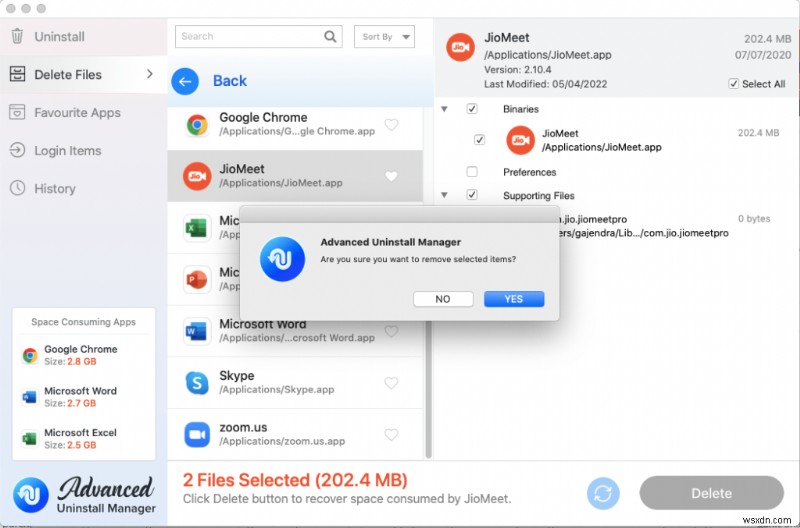Uncheck the Binaries group checkbox
Image resolution: width=800 pixels, height=528 pixels.
tap(472, 109)
